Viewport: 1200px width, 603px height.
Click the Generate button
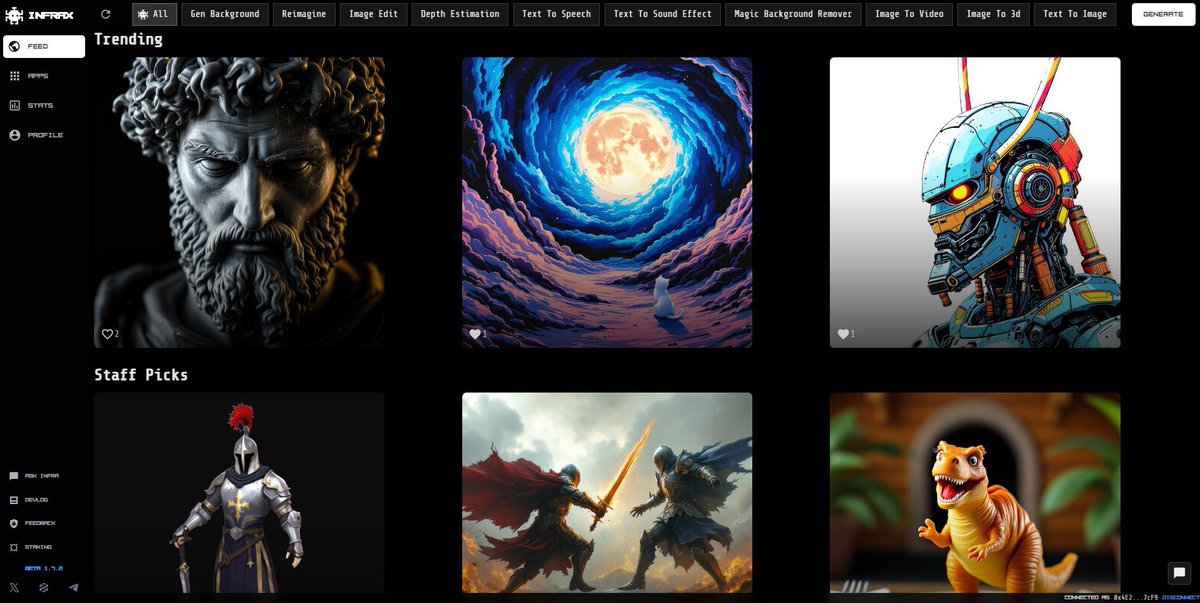[x=1163, y=14]
